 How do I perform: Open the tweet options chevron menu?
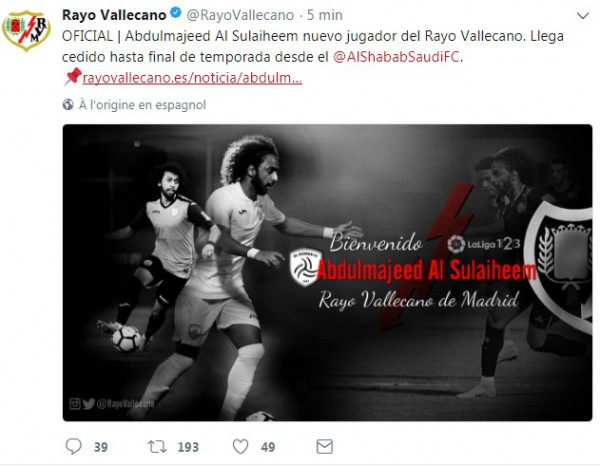[x=582, y=16]
